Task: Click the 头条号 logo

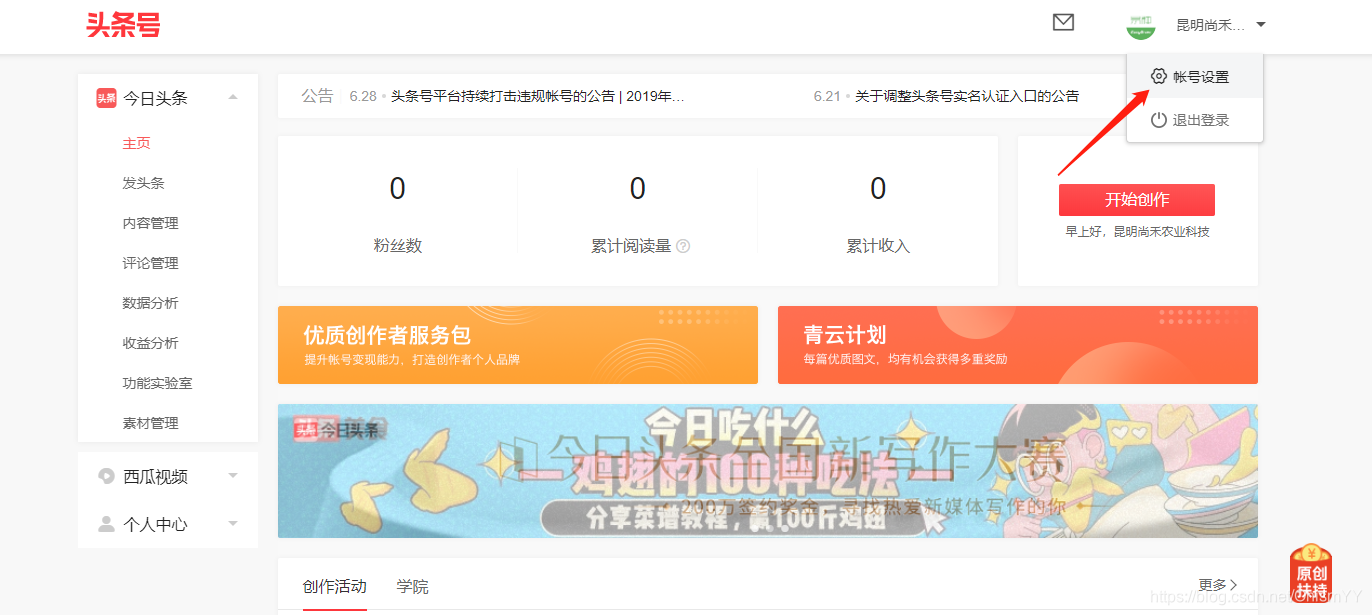Action: pos(123,26)
